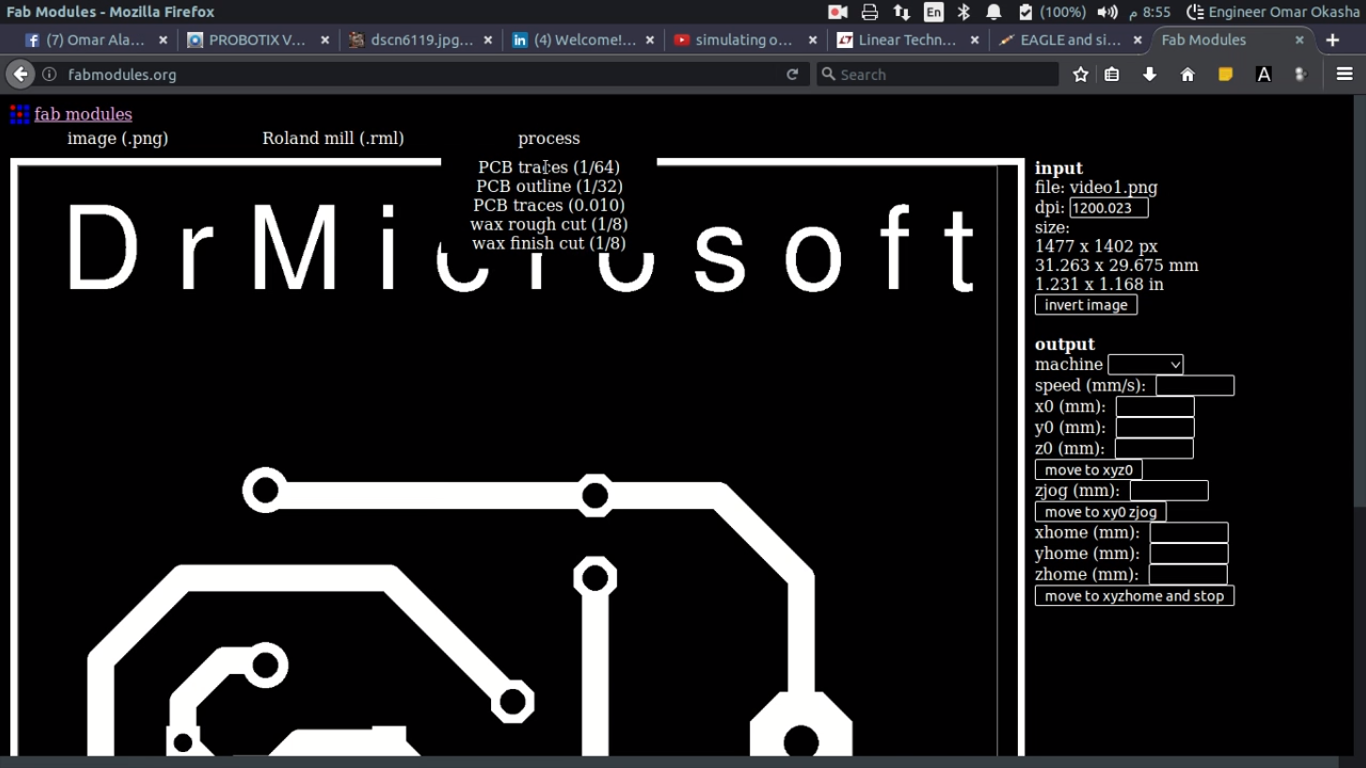Select PCB traces (1/64) process
The width and height of the screenshot is (1366, 768).
click(549, 167)
